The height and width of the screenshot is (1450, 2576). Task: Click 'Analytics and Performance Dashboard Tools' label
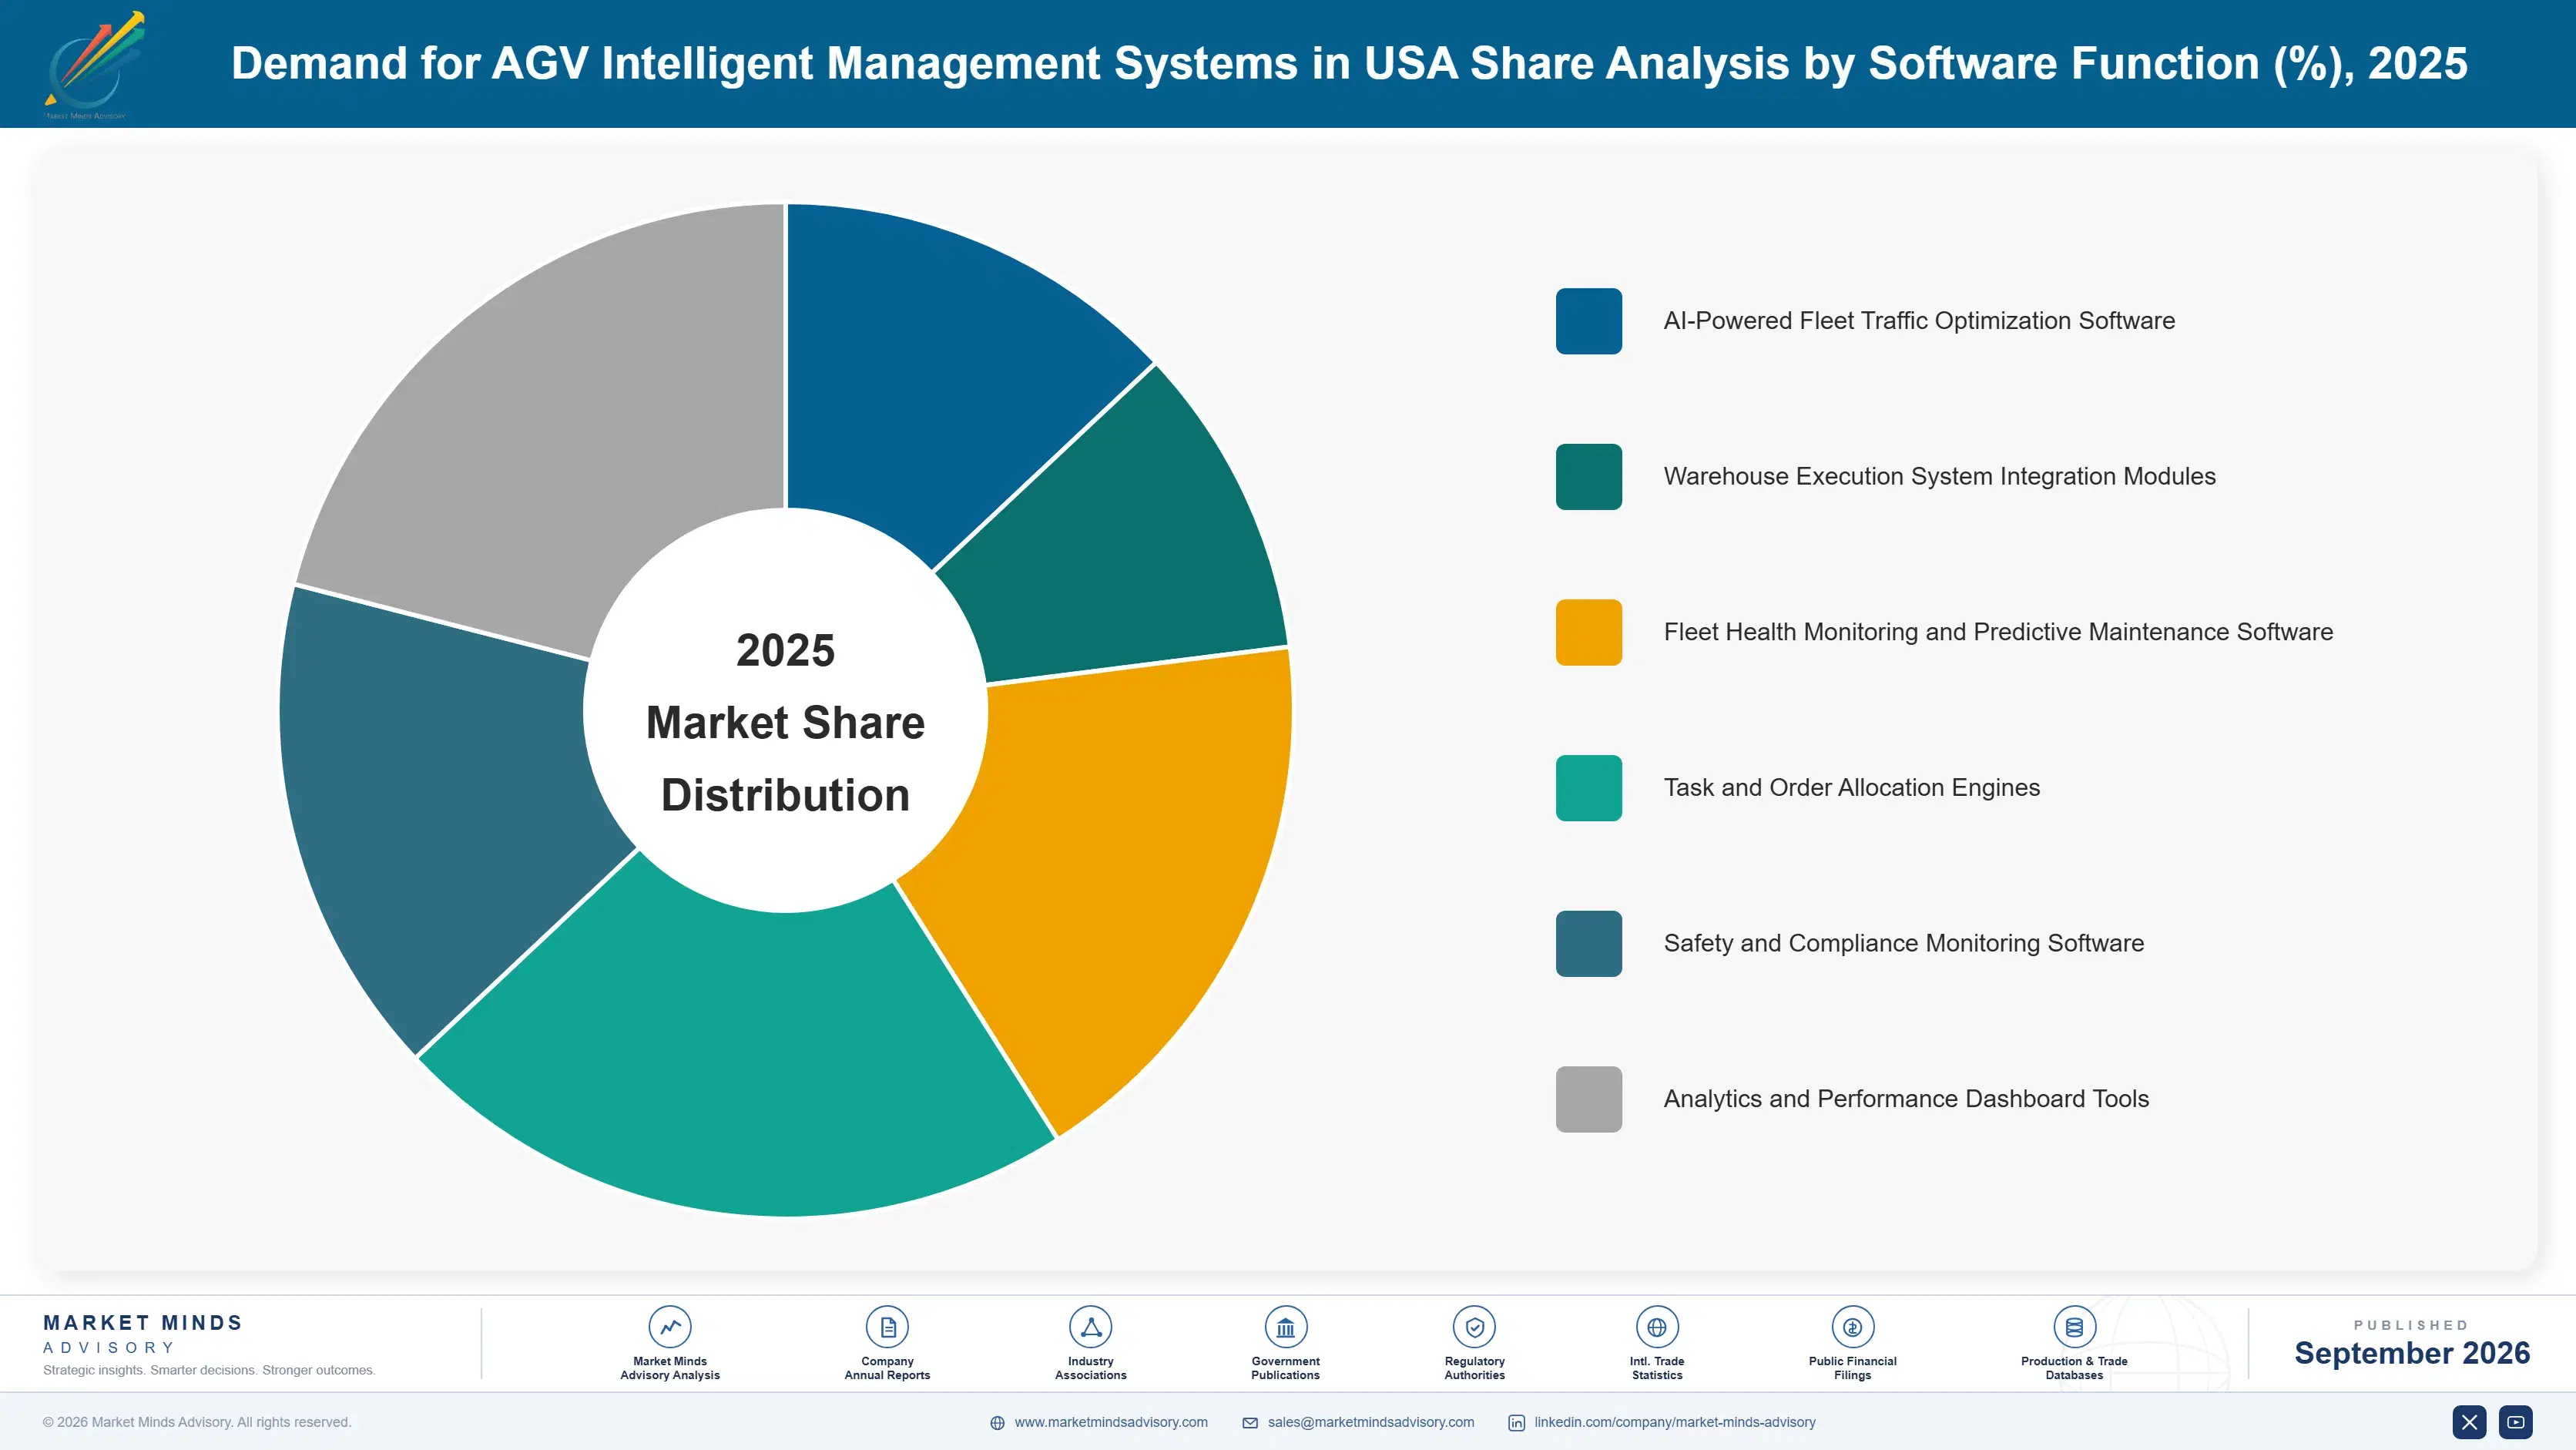1906,1099
